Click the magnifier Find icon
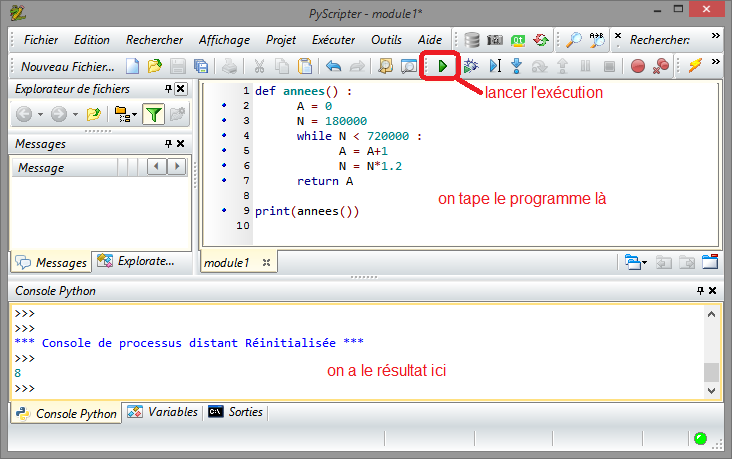732x459 pixels. pyautogui.click(x=574, y=40)
